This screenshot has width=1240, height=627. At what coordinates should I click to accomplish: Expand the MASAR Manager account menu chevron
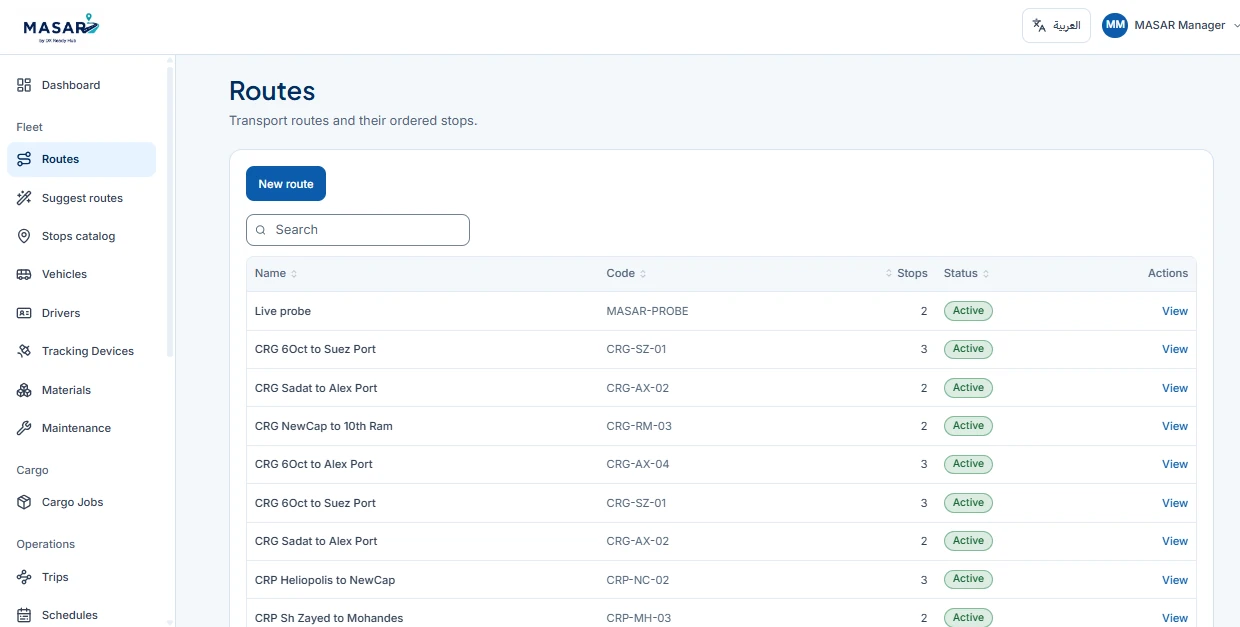(x=1236, y=26)
